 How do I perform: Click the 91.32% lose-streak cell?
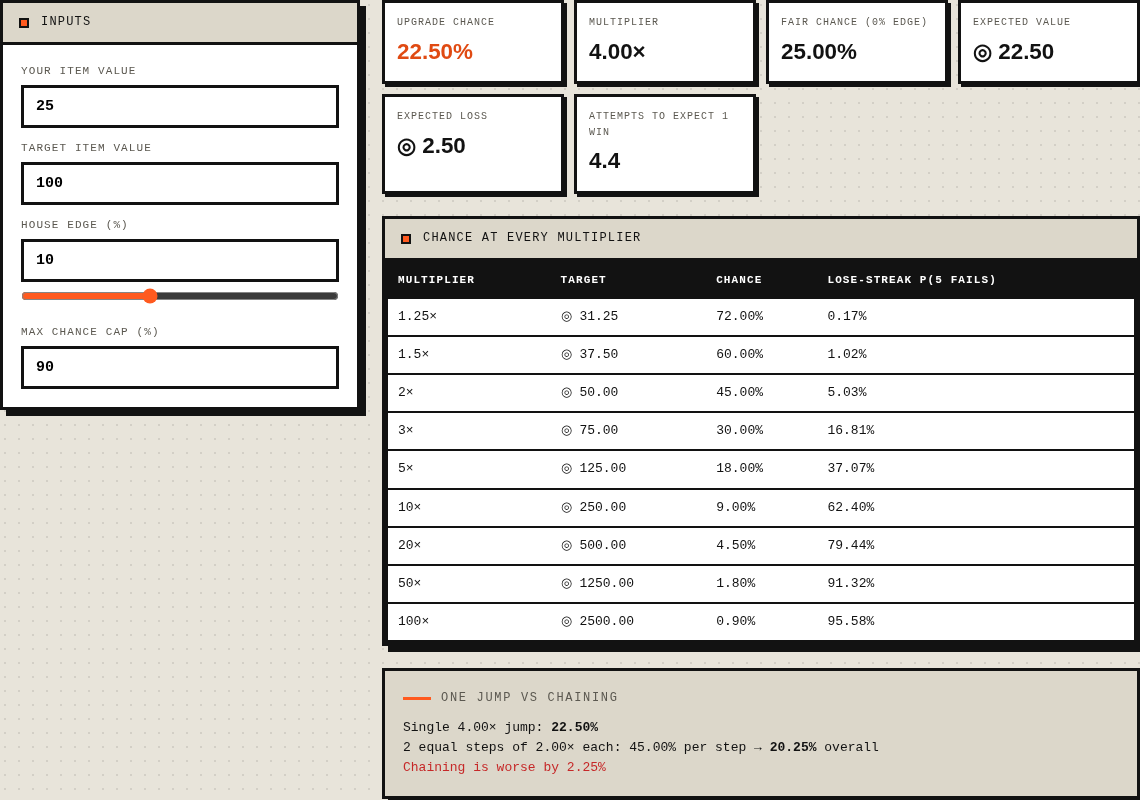tap(851, 583)
